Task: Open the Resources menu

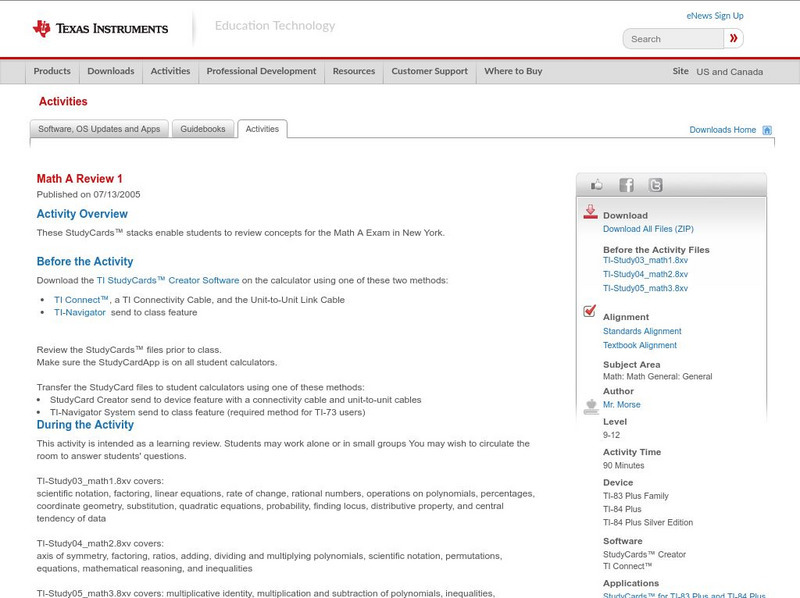Action: [354, 71]
